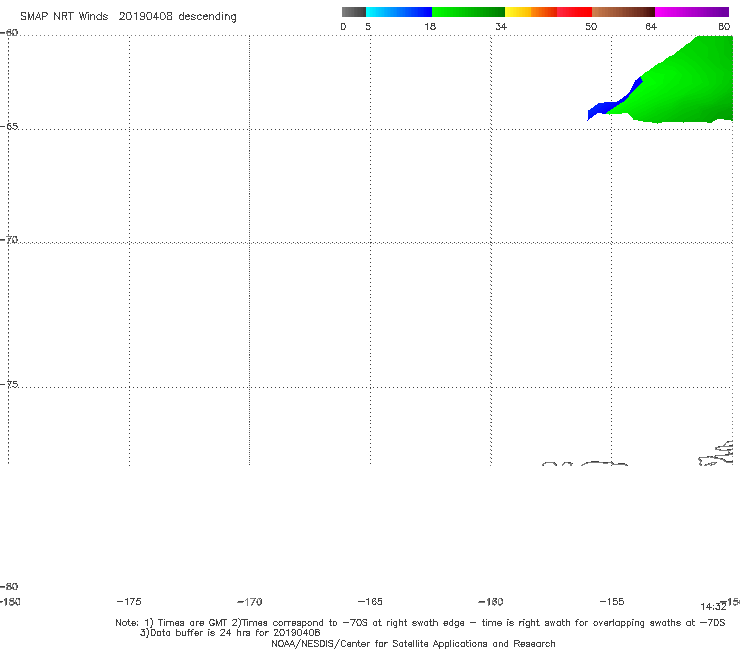Click the latitude label '-70'

(x=9, y=240)
